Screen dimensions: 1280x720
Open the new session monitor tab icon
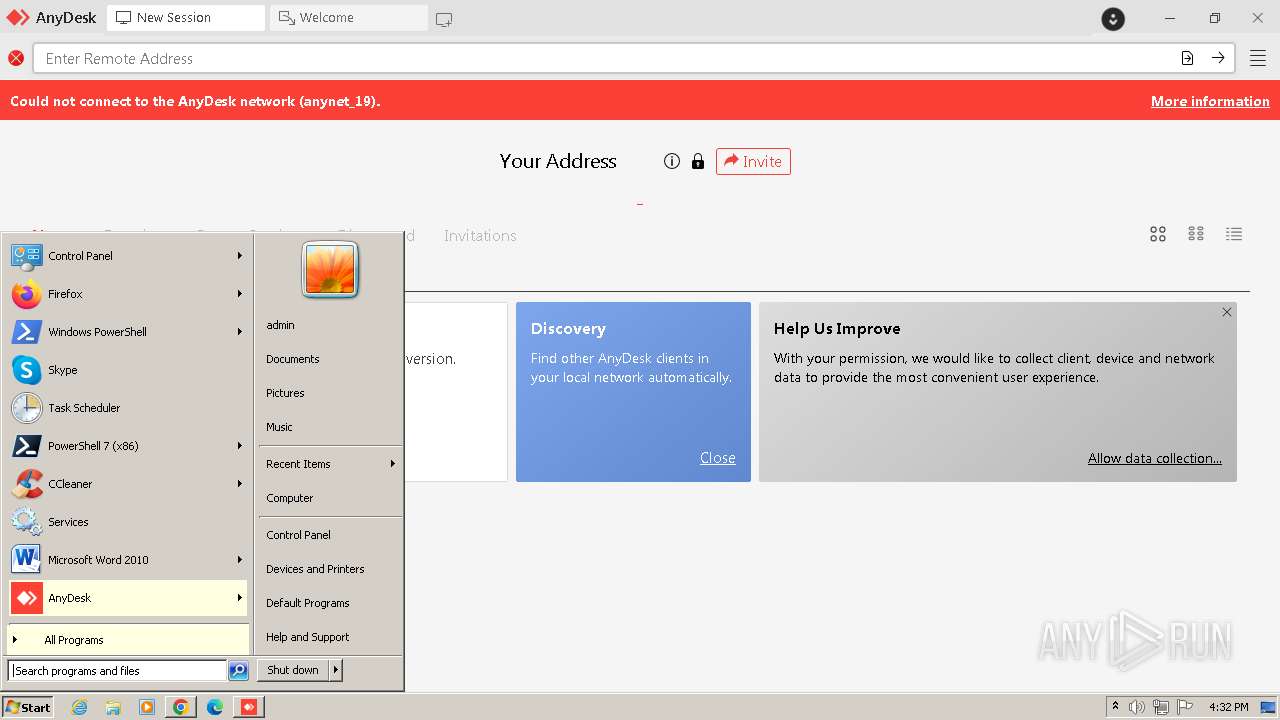point(444,19)
